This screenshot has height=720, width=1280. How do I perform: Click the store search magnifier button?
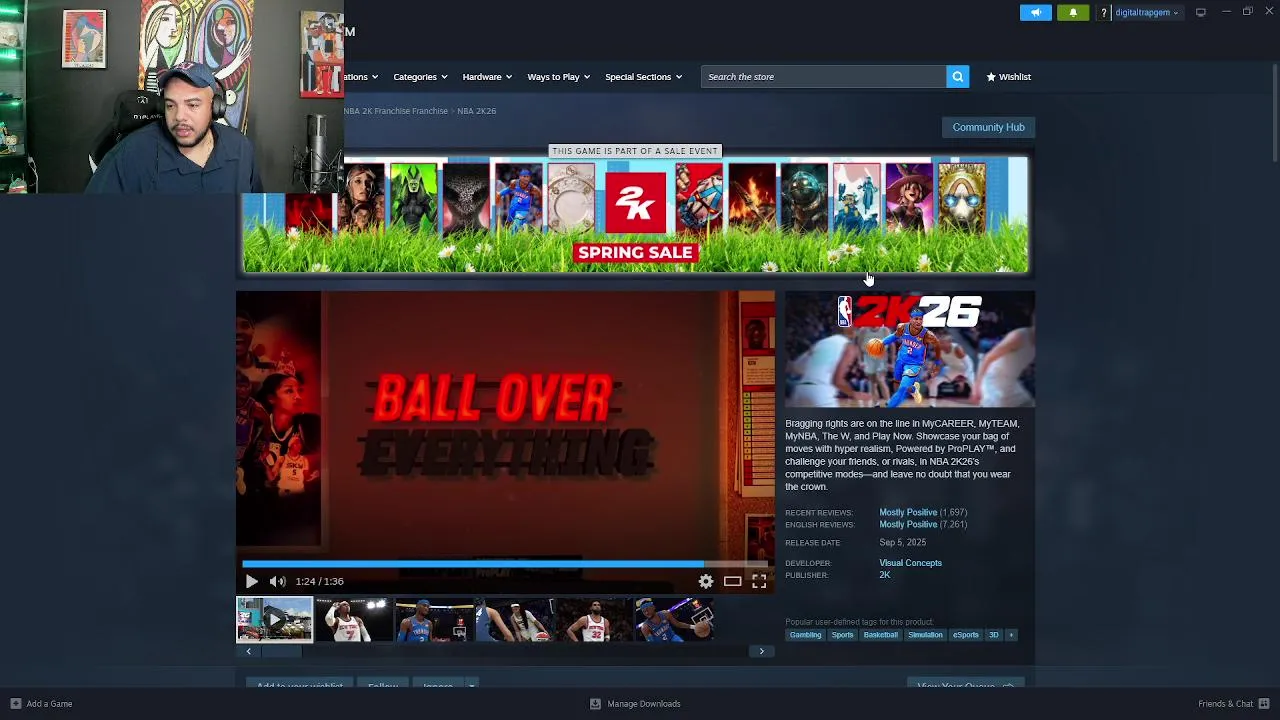pos(957,77)
